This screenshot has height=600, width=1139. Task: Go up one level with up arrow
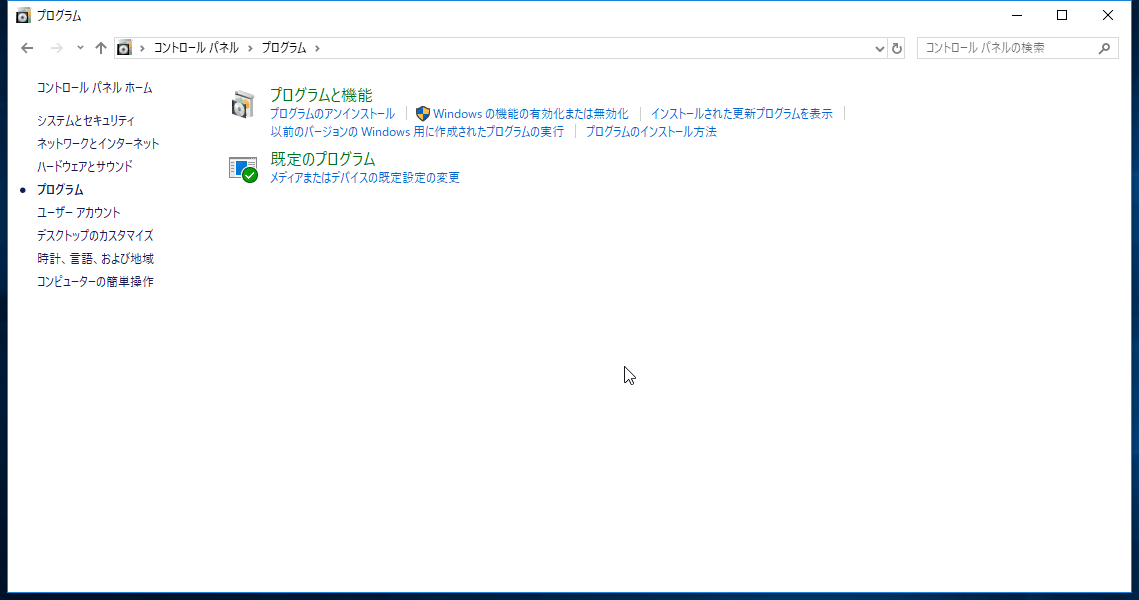(x=101, y=48)
